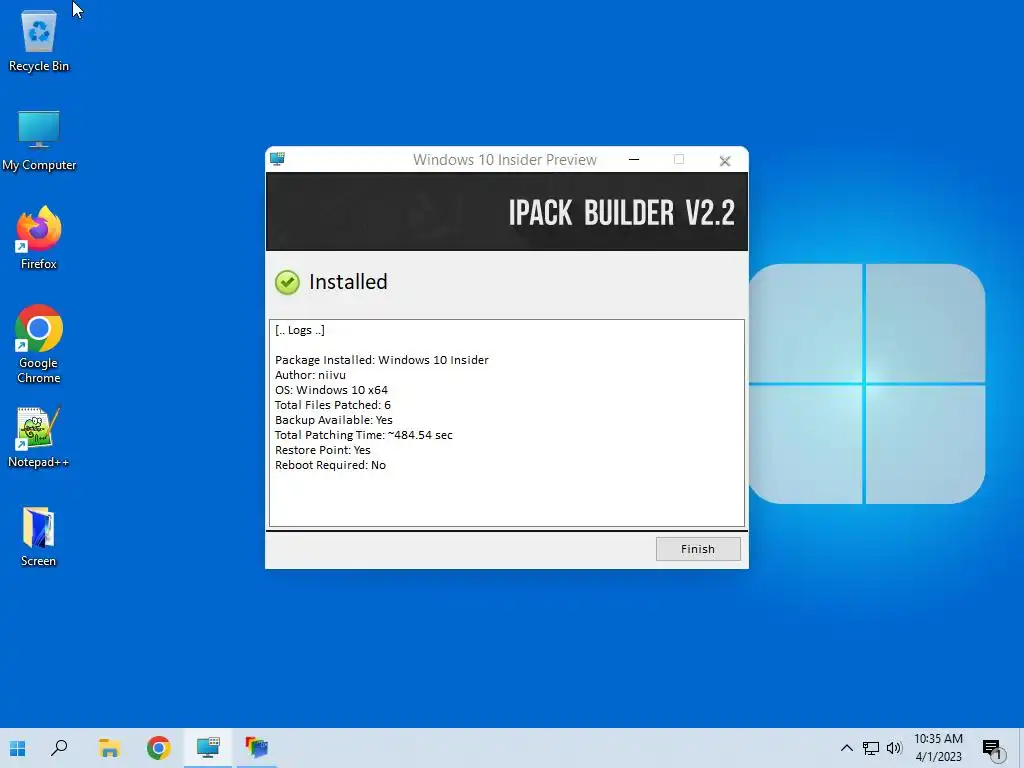Screen dimensions: 1024x768
Task: Click 'Restore Point: Yes' log line
Action: tap(323, 450)
